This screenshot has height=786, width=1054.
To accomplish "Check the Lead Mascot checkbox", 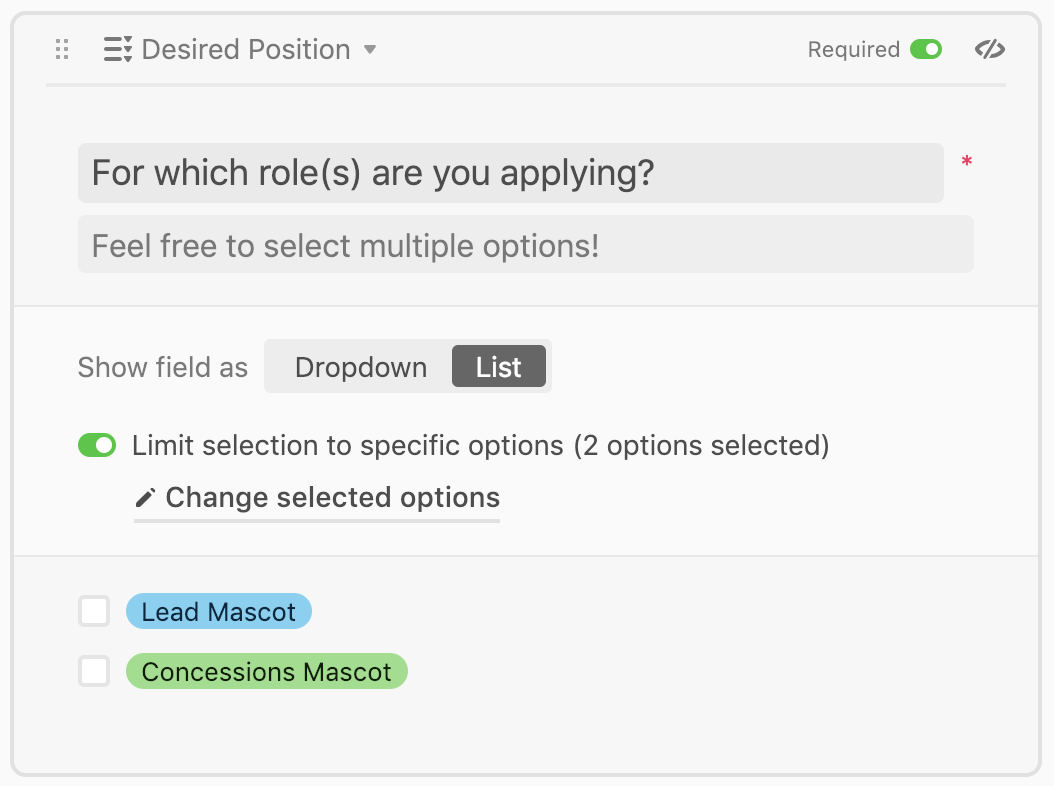I will tap(94, 611).
